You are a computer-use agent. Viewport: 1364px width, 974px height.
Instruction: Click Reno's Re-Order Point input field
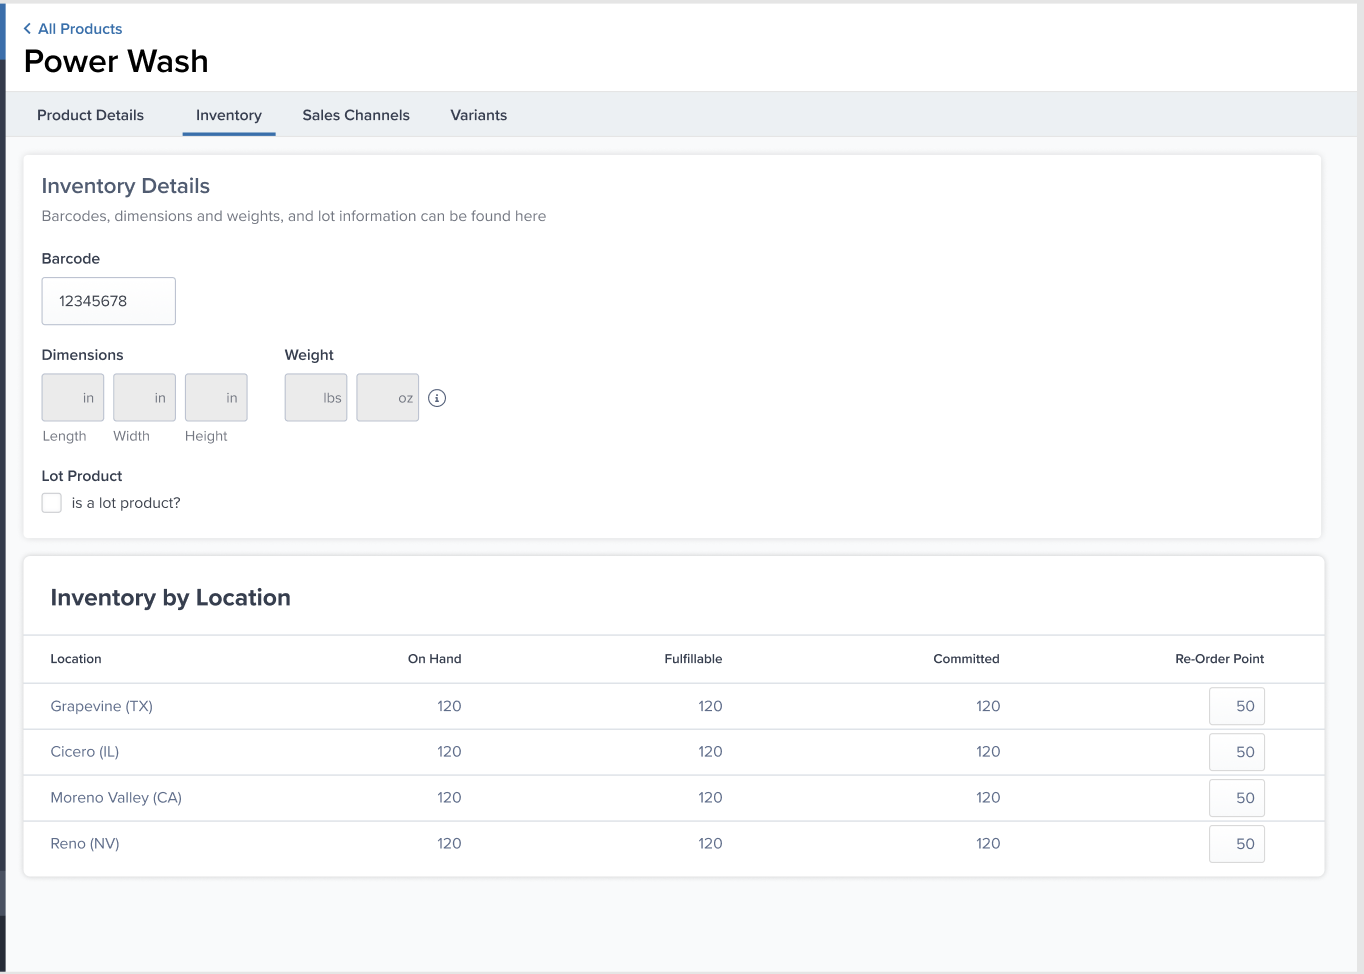pyautogui.click(x=1236, y=843)
